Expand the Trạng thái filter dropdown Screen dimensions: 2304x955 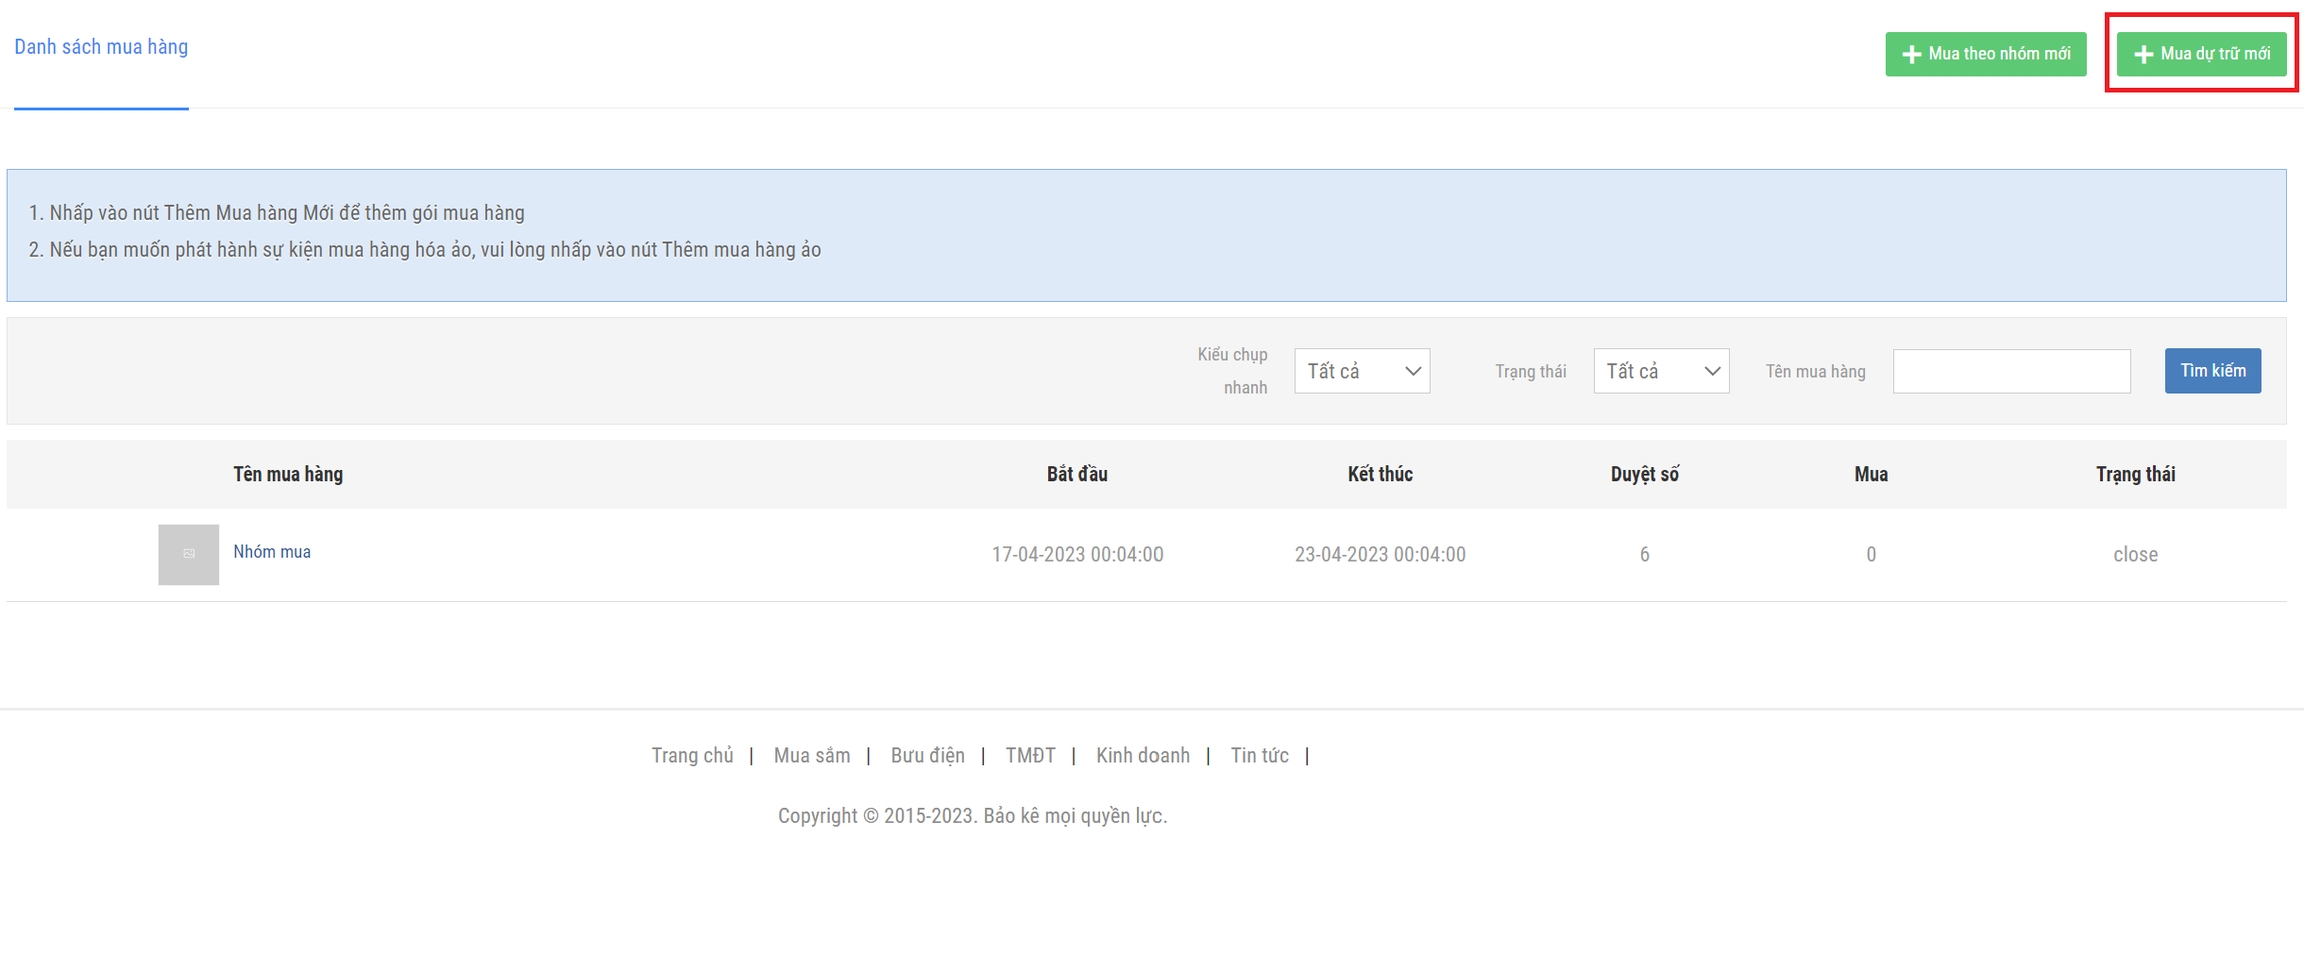coord(1660,371)
